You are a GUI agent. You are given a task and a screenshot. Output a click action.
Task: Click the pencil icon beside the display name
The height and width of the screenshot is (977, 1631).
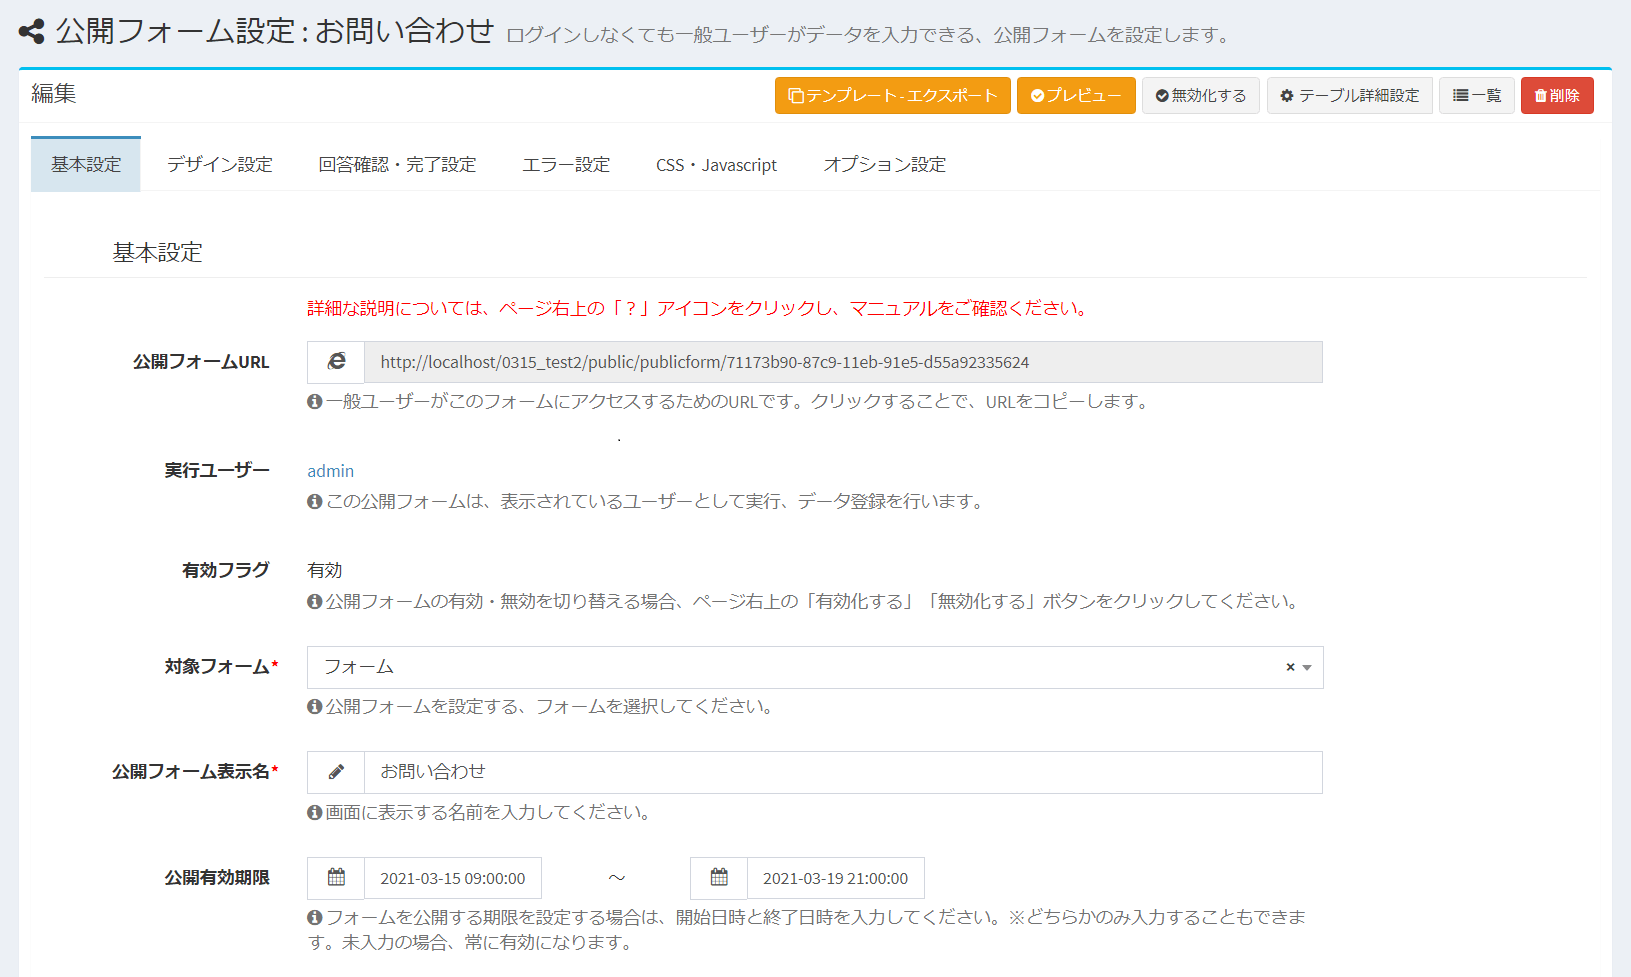(x=336, y=772)
